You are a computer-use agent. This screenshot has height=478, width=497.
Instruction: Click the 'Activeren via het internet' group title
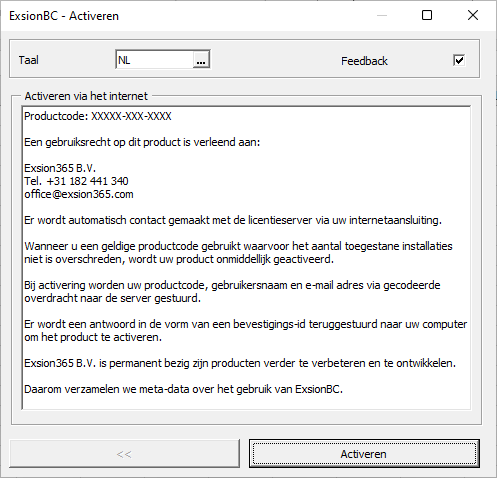coord(86,96)
